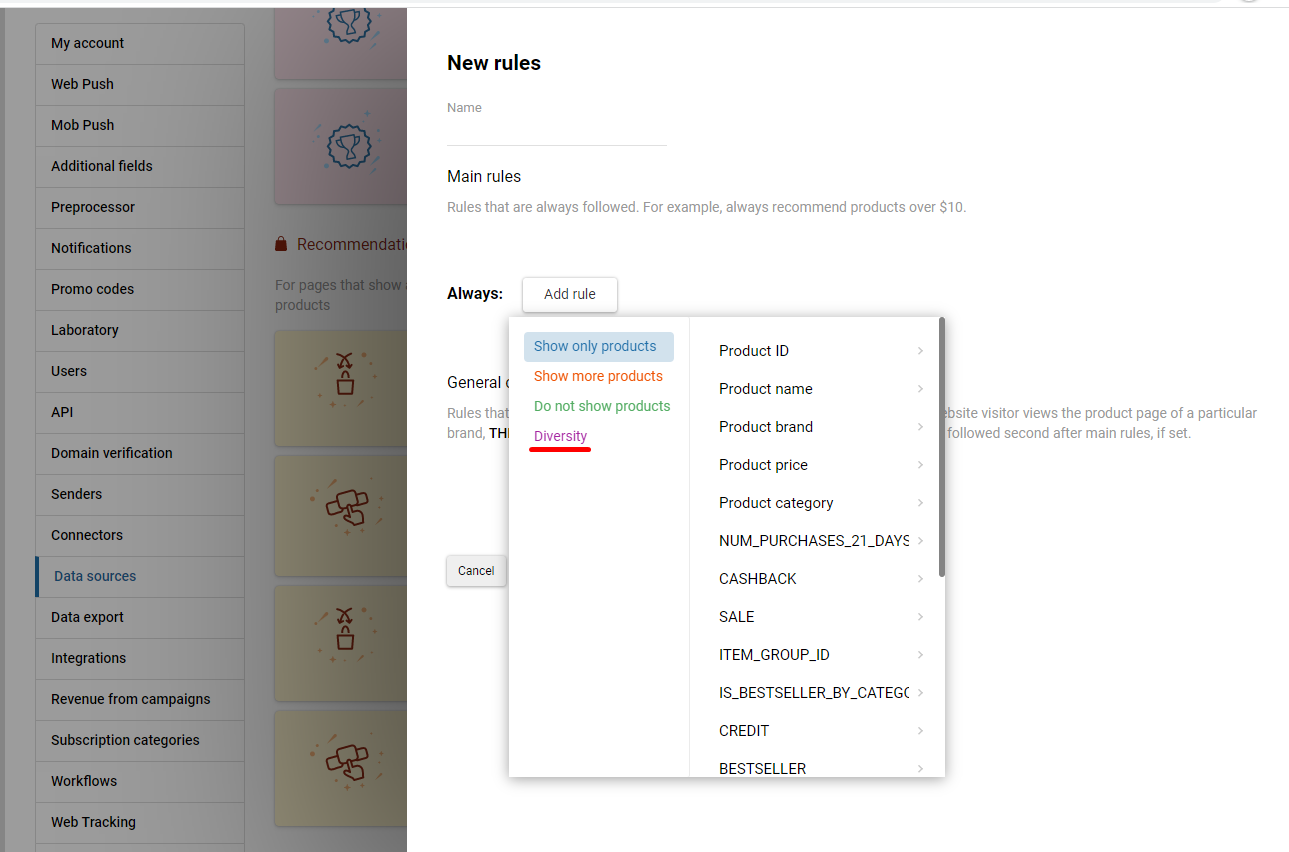This screenshot has width=1289, height=852.
Task: Select the Diversity rule type
Action: tap(560, 436)
